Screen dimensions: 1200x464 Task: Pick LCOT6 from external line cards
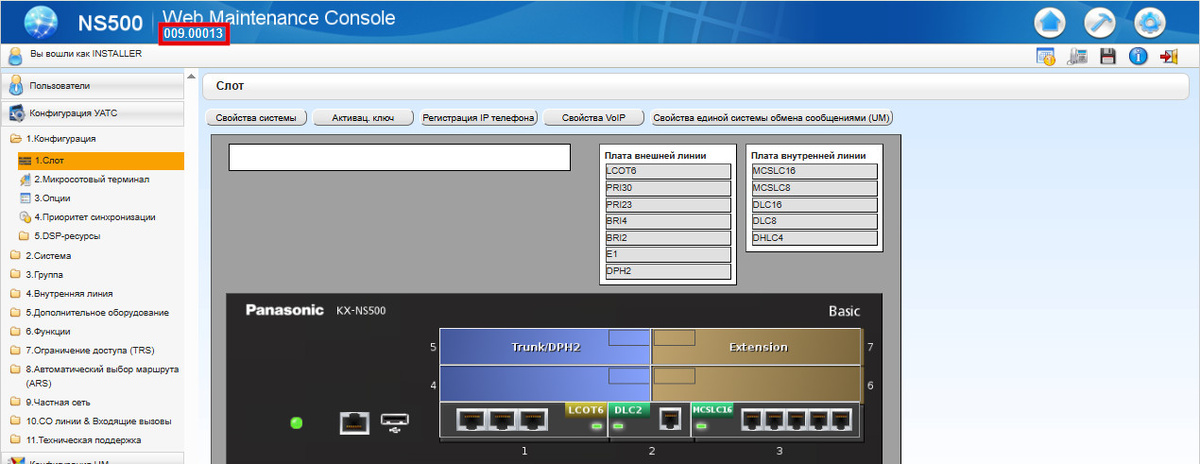pos(668,171)
